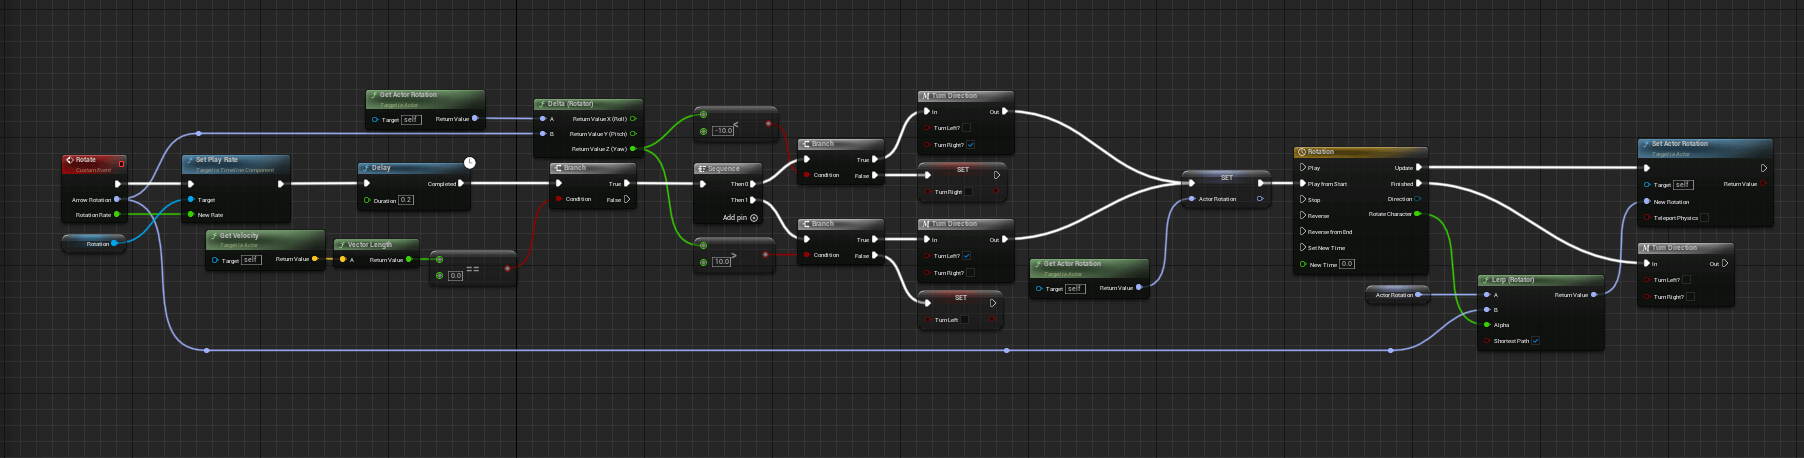1804x458 pixels.
Task: Click the function icon on Lerp (Rotator) node
Action: pos(1485,280)
